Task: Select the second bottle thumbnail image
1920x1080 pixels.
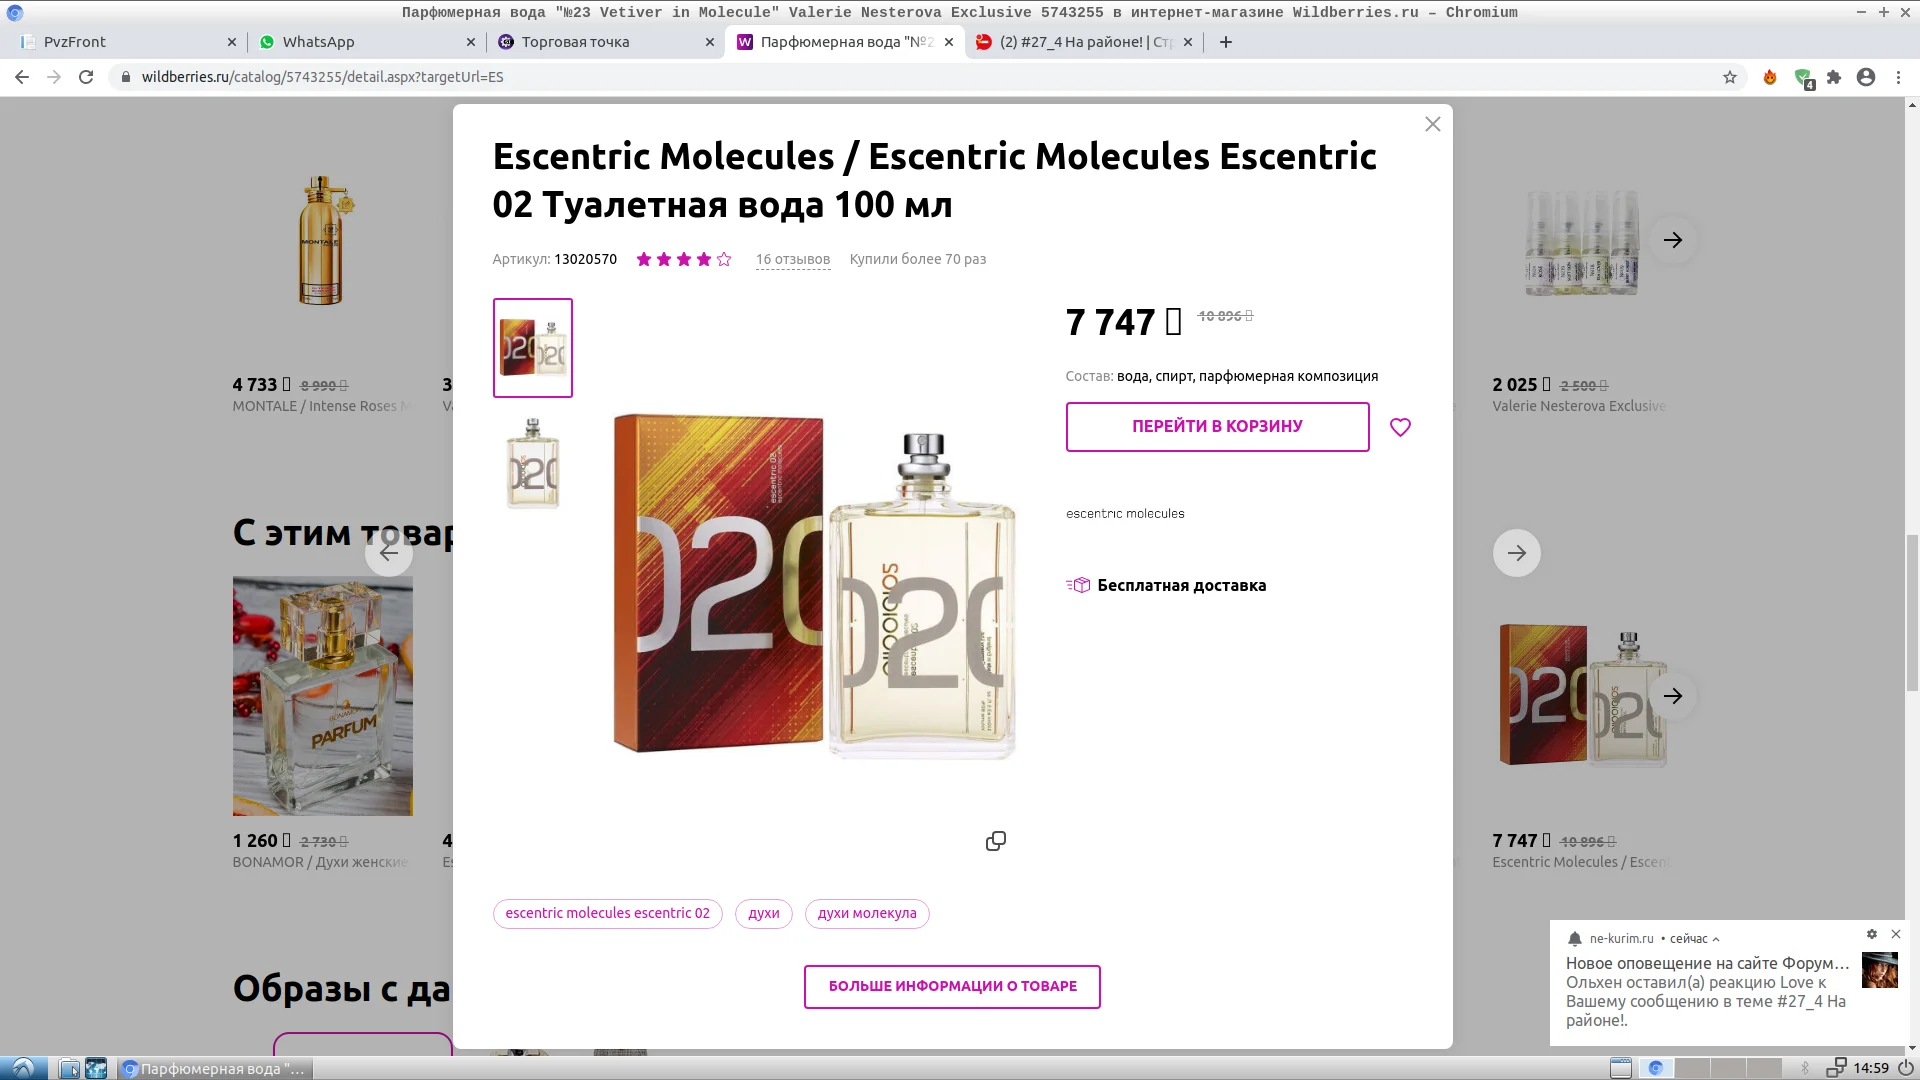Action: coord(532,464)
